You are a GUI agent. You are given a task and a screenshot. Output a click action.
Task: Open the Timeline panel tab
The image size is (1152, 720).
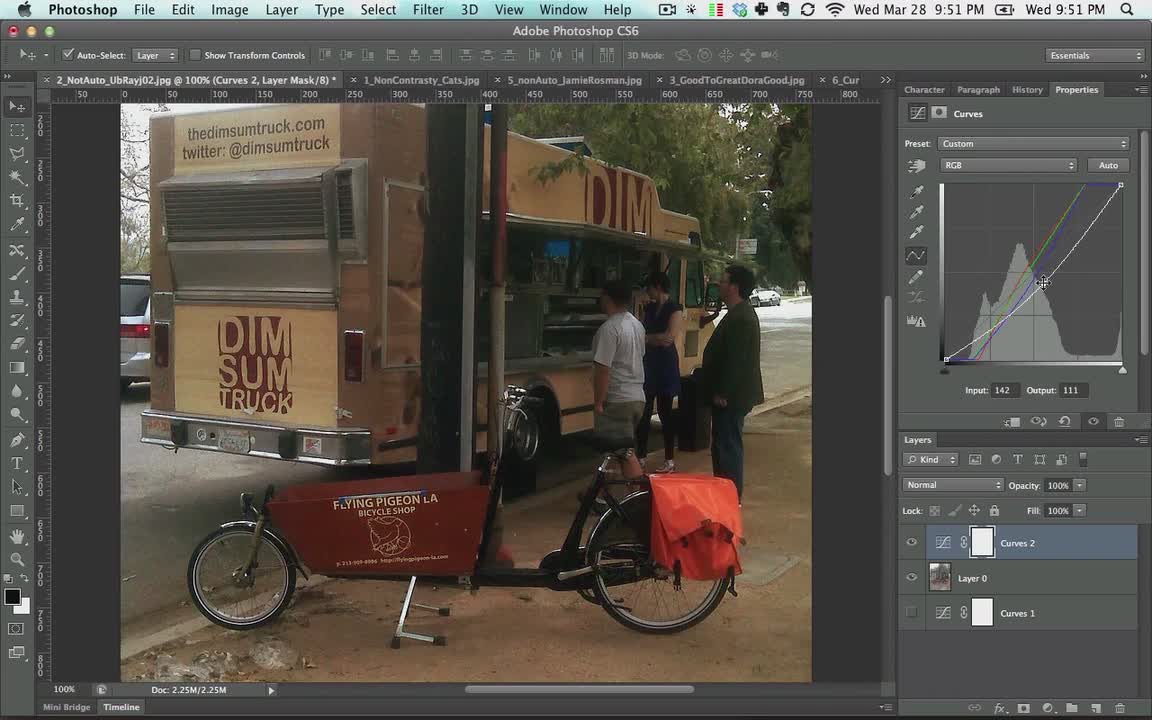(121, 707)
